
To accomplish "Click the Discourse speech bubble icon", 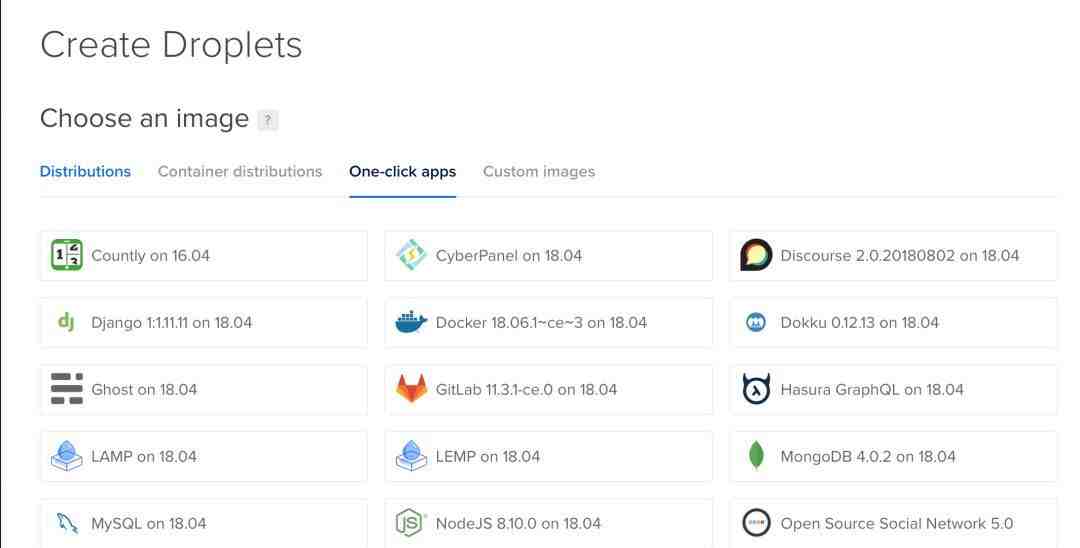I will [756, 255].
